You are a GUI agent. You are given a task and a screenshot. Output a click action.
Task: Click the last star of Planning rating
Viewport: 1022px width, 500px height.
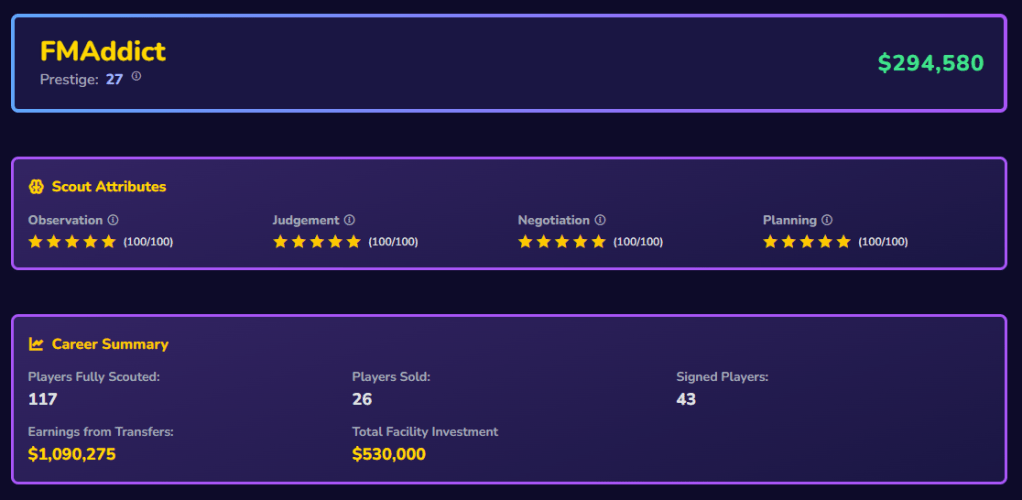coord(843,242)
